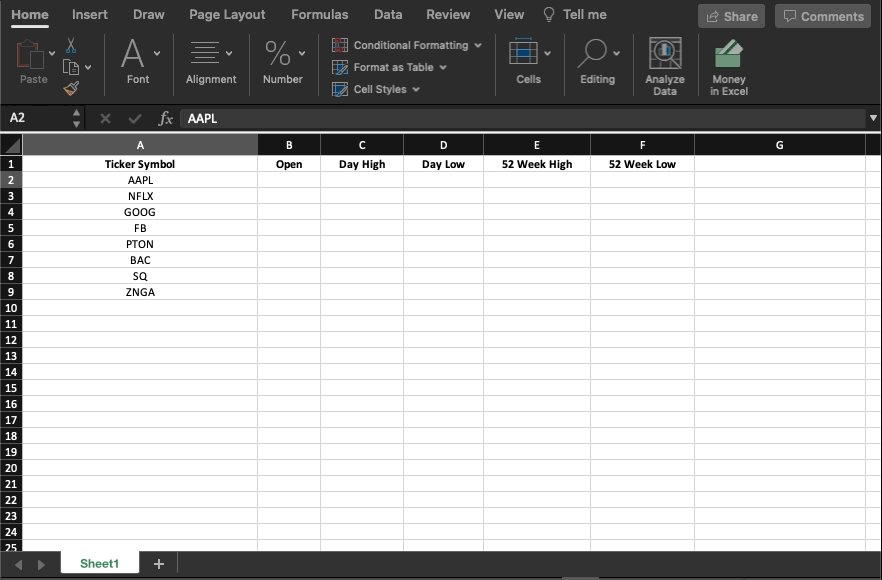Open the Formulas tab
Image resolution: width=882 pixels, height=580 pixels.
tap(320, 15)
